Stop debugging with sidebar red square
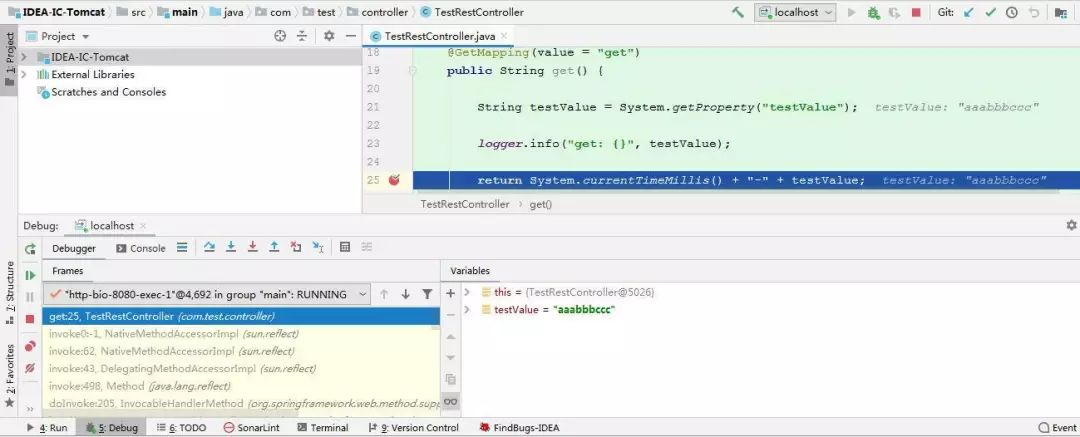Screen dimensions: 1080x437 pos(30,319)
